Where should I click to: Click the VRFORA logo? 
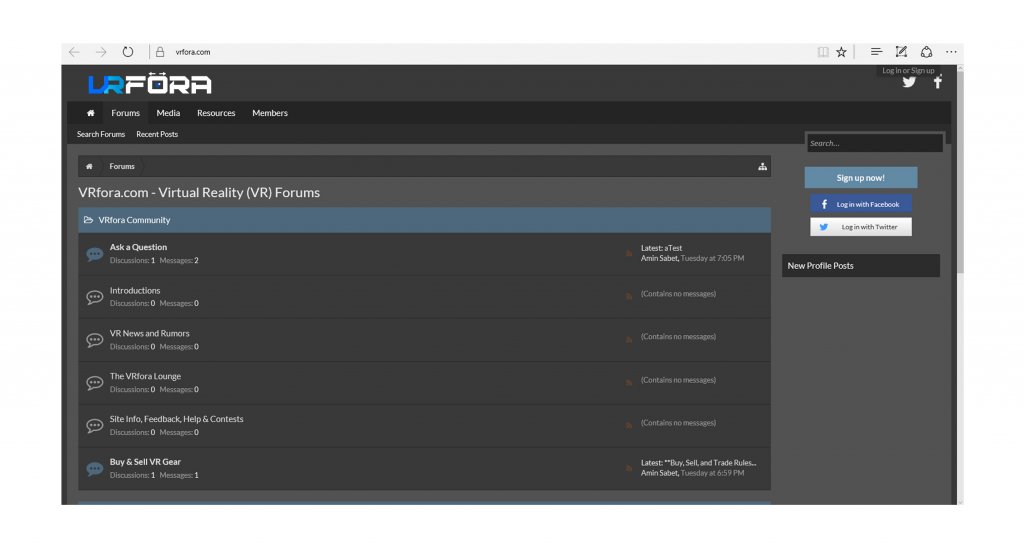coord(150,84)
